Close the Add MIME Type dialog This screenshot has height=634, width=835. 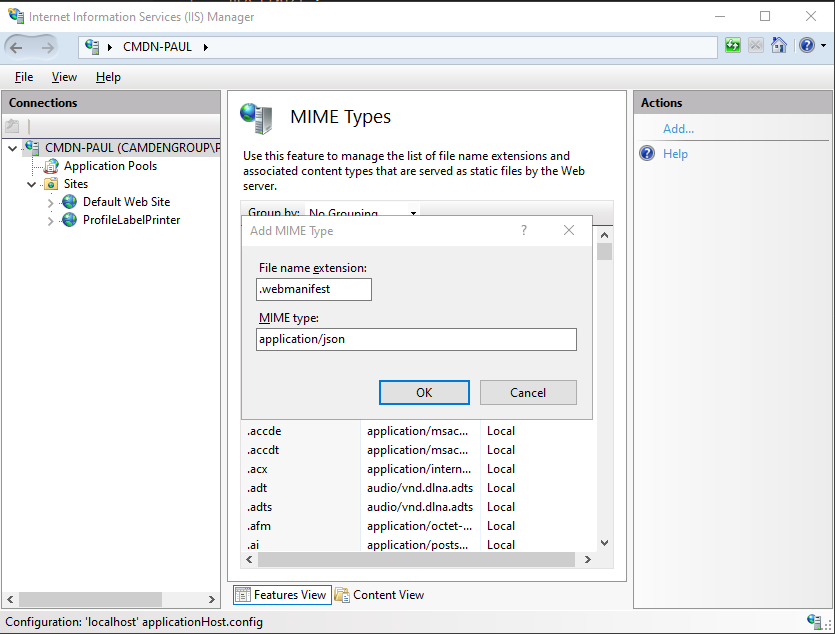pyautogui.click(x=569, y=230)
